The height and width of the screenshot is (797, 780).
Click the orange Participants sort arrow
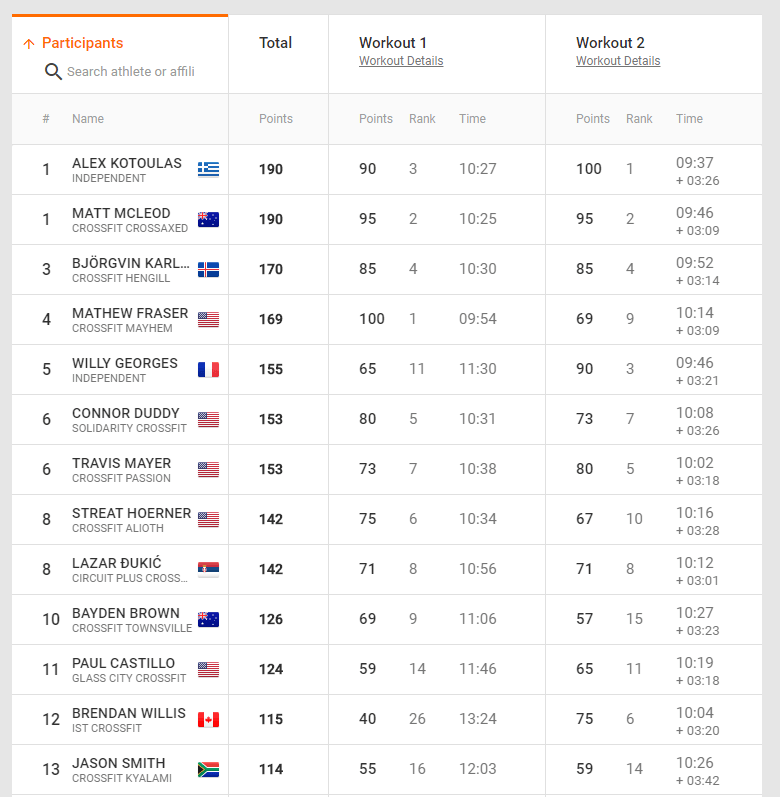[x=28, y=44]
